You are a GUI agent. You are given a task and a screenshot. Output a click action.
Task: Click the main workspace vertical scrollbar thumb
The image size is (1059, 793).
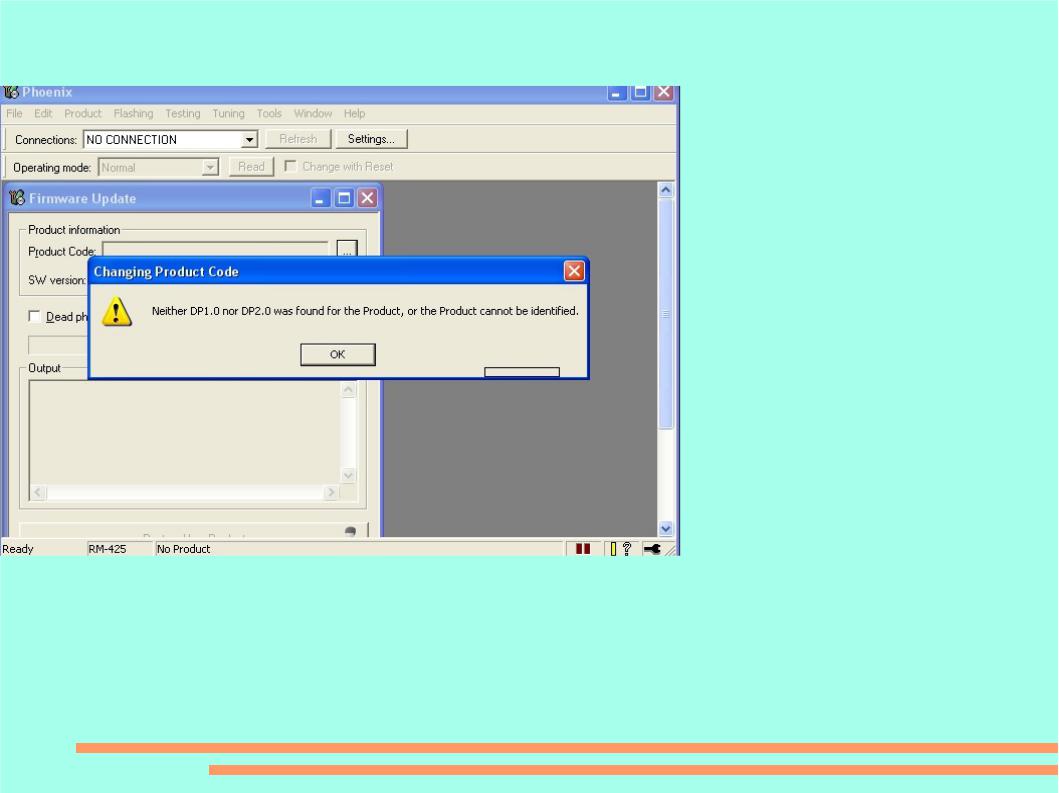pyautogui.click(x=666, y=313)
